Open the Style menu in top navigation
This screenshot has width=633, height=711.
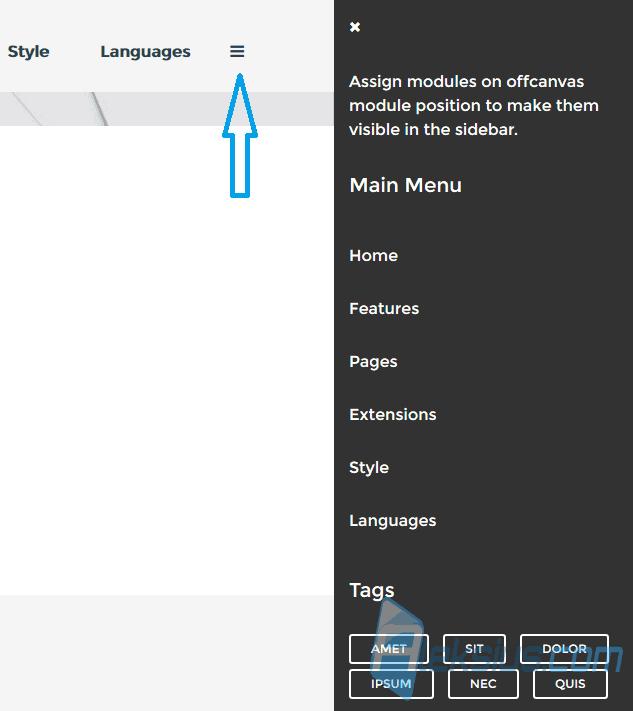point(28,52)
